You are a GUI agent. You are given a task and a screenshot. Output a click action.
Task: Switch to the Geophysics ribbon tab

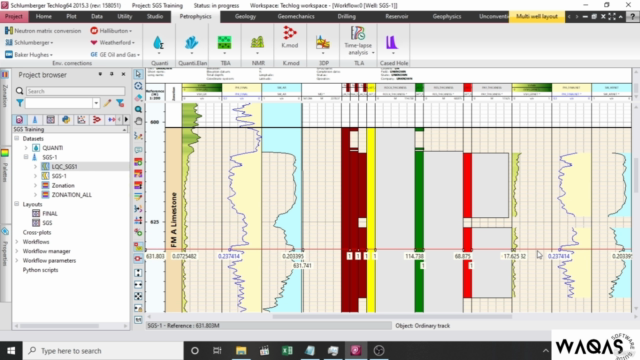point(447,16)
